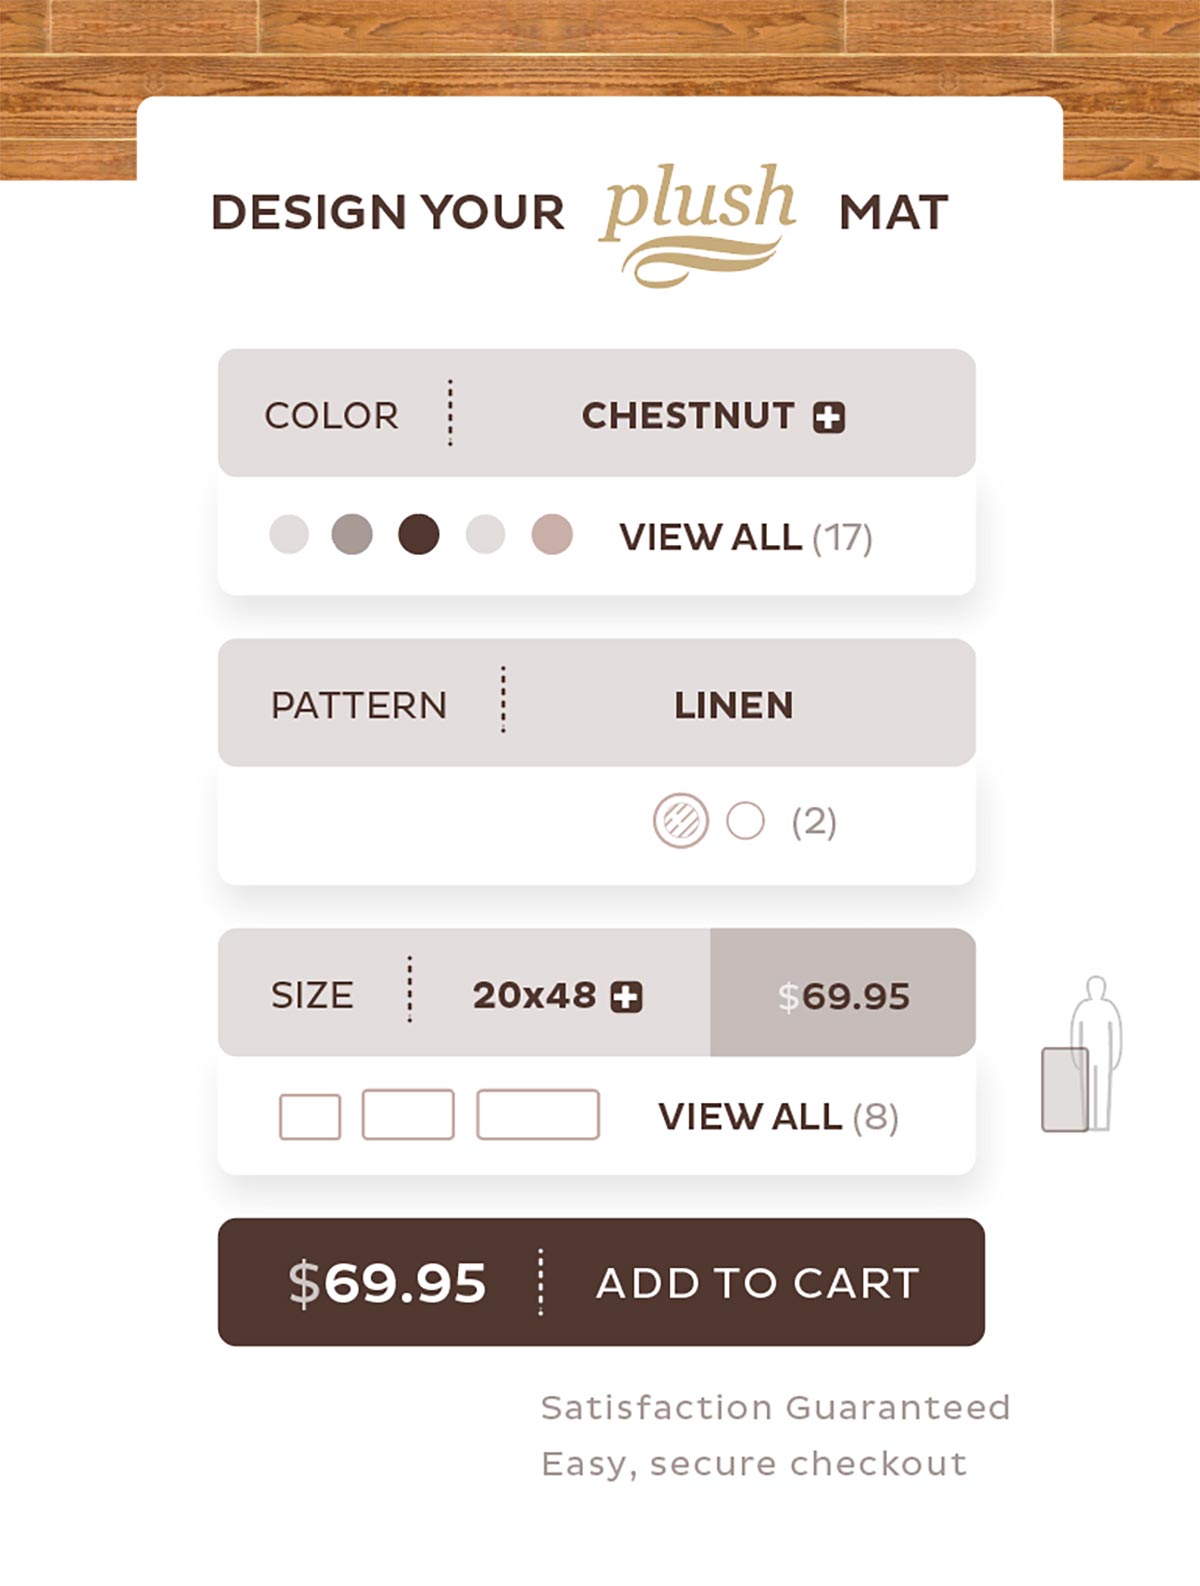Select the medium mat size rectangle

[408, 1115]
